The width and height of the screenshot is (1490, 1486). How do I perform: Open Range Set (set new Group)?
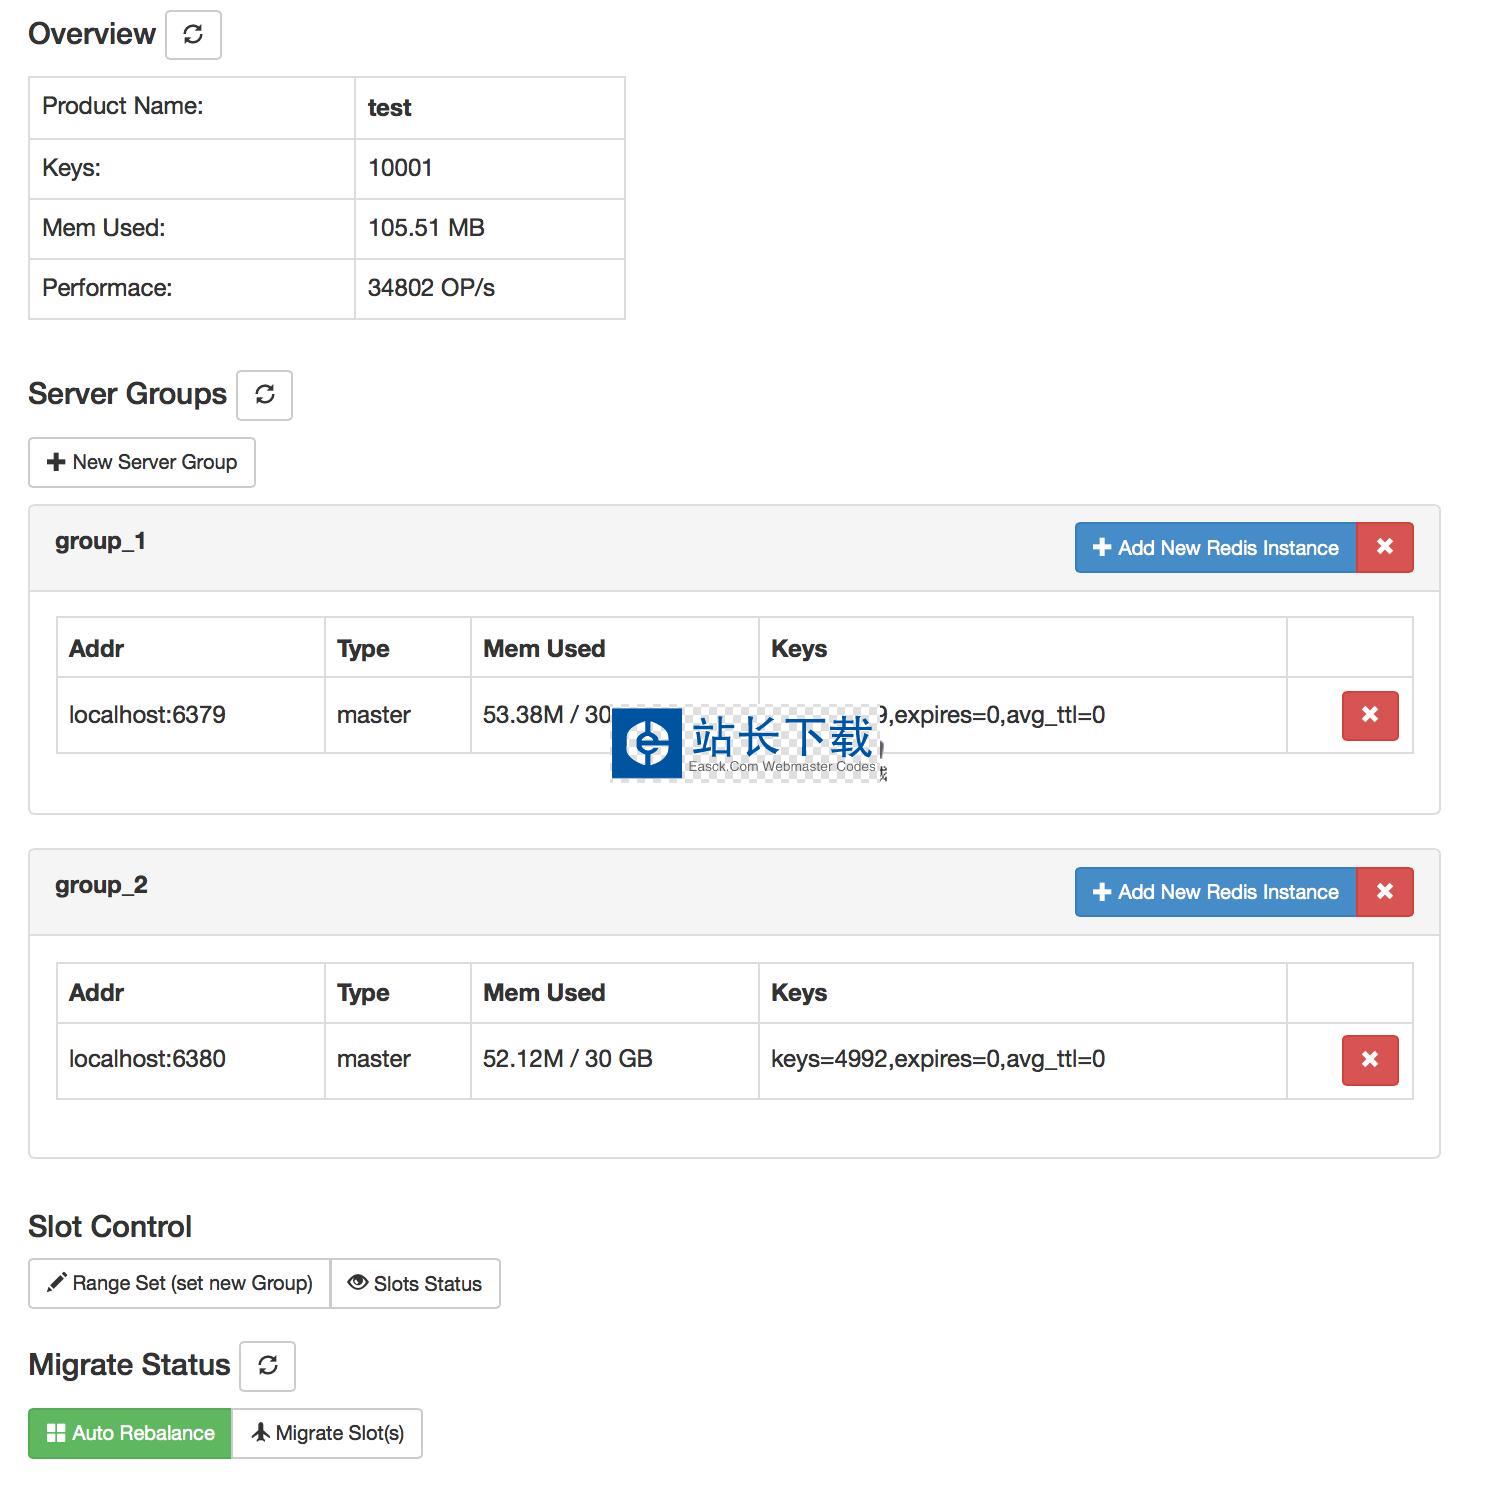pos(180,1283)
